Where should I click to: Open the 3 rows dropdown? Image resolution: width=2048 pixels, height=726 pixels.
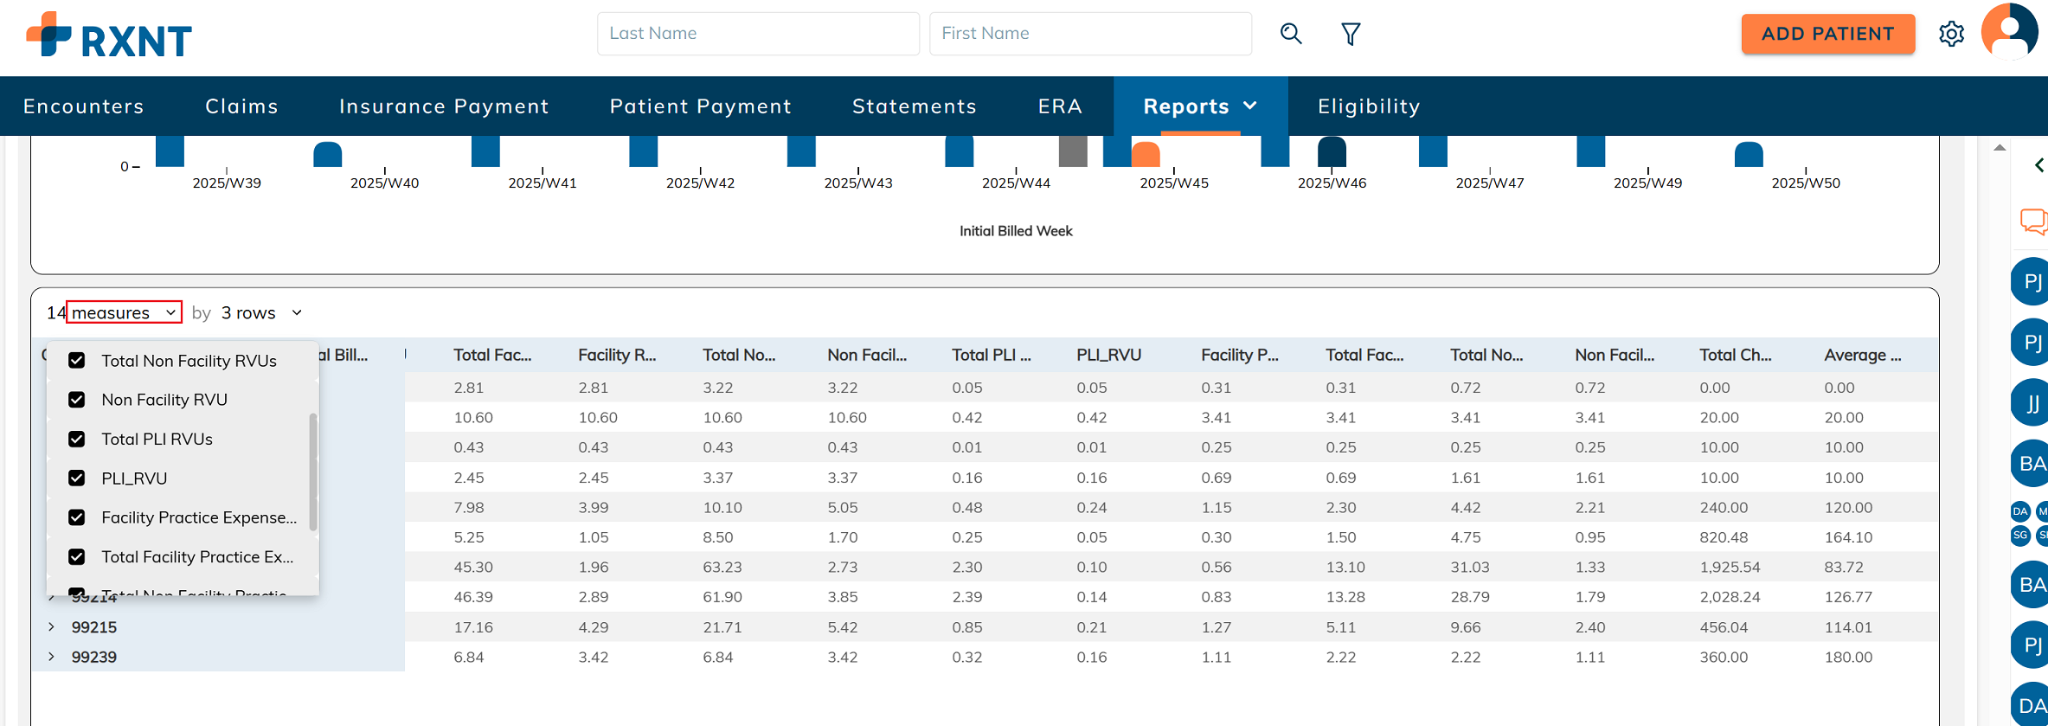[x=261, y=313]
